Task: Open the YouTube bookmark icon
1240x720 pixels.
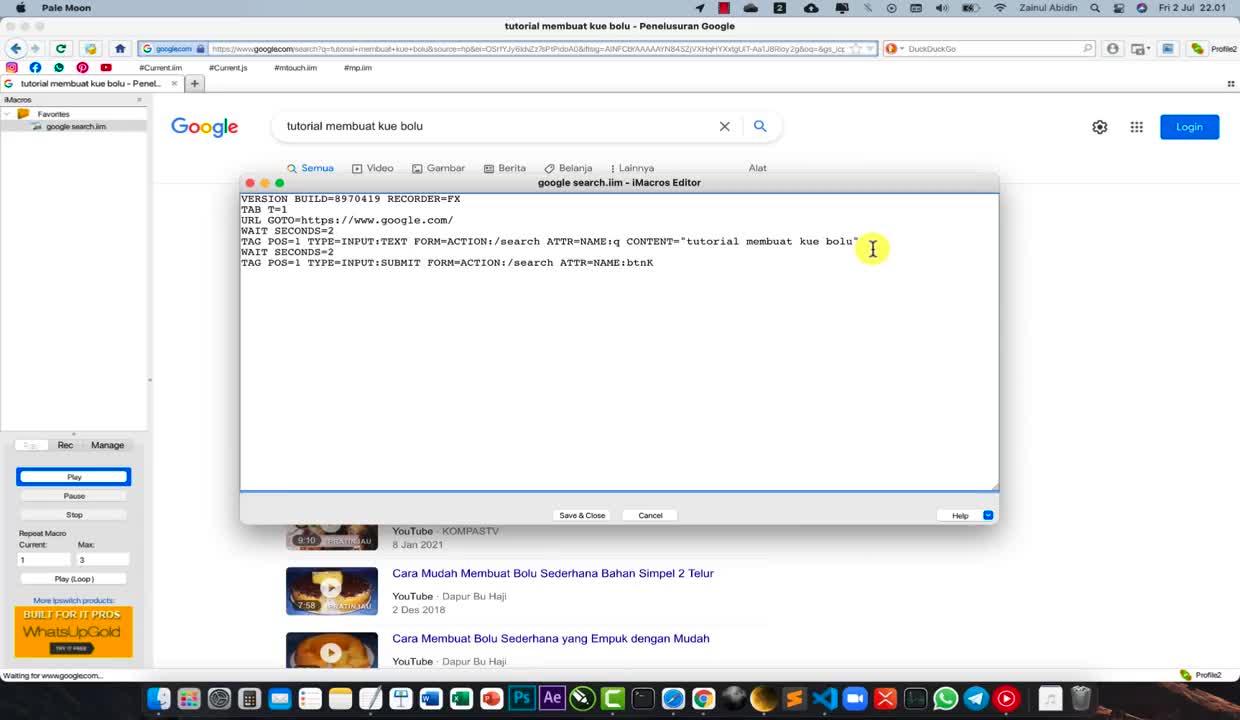Action: click(106, 68)
